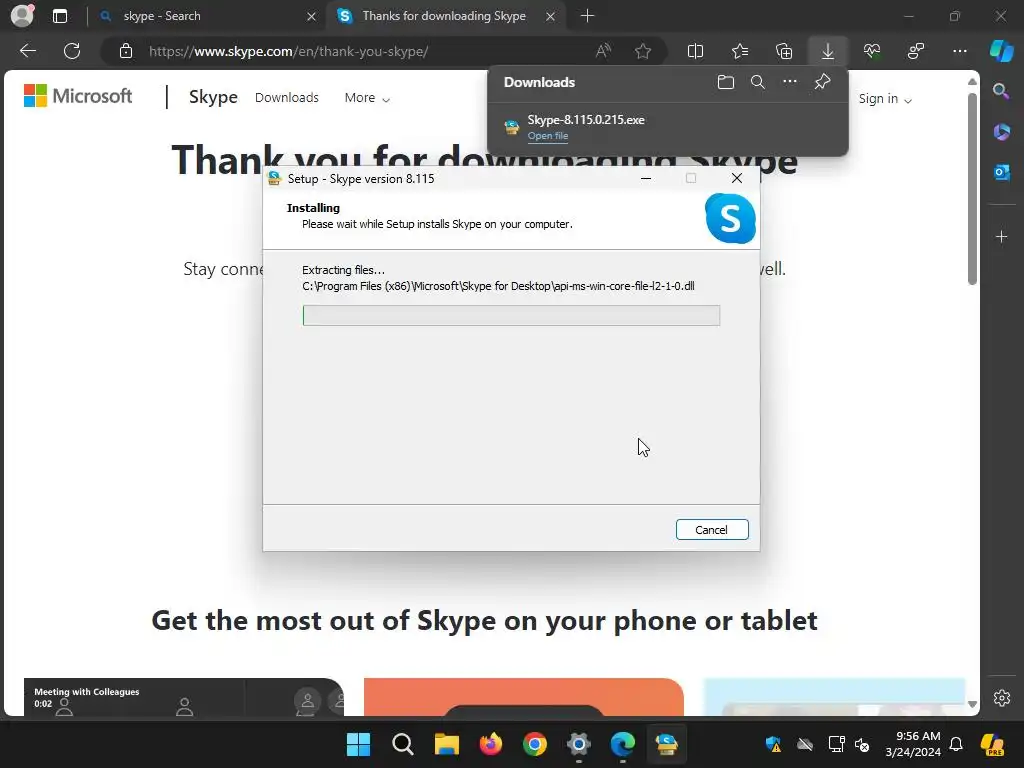Viewport: 1024px width, 768px height.
Task: Open Windows taskbar search
Action: [x=402, y=744]
